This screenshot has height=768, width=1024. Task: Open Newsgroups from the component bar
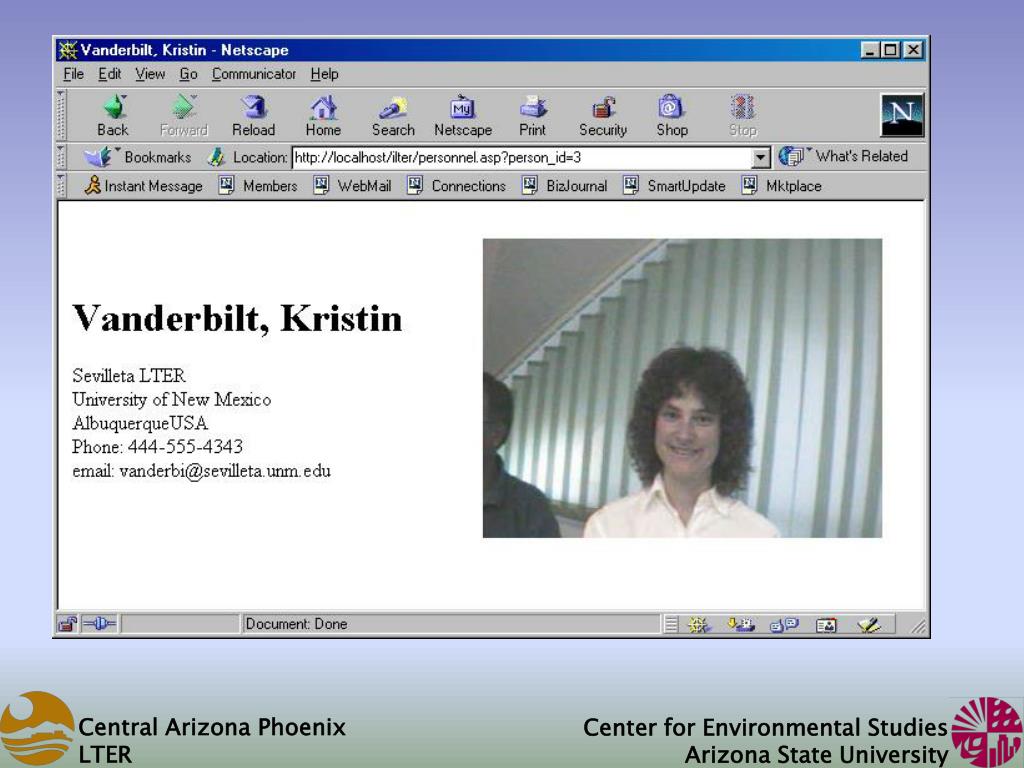click(x=784, y=625)
